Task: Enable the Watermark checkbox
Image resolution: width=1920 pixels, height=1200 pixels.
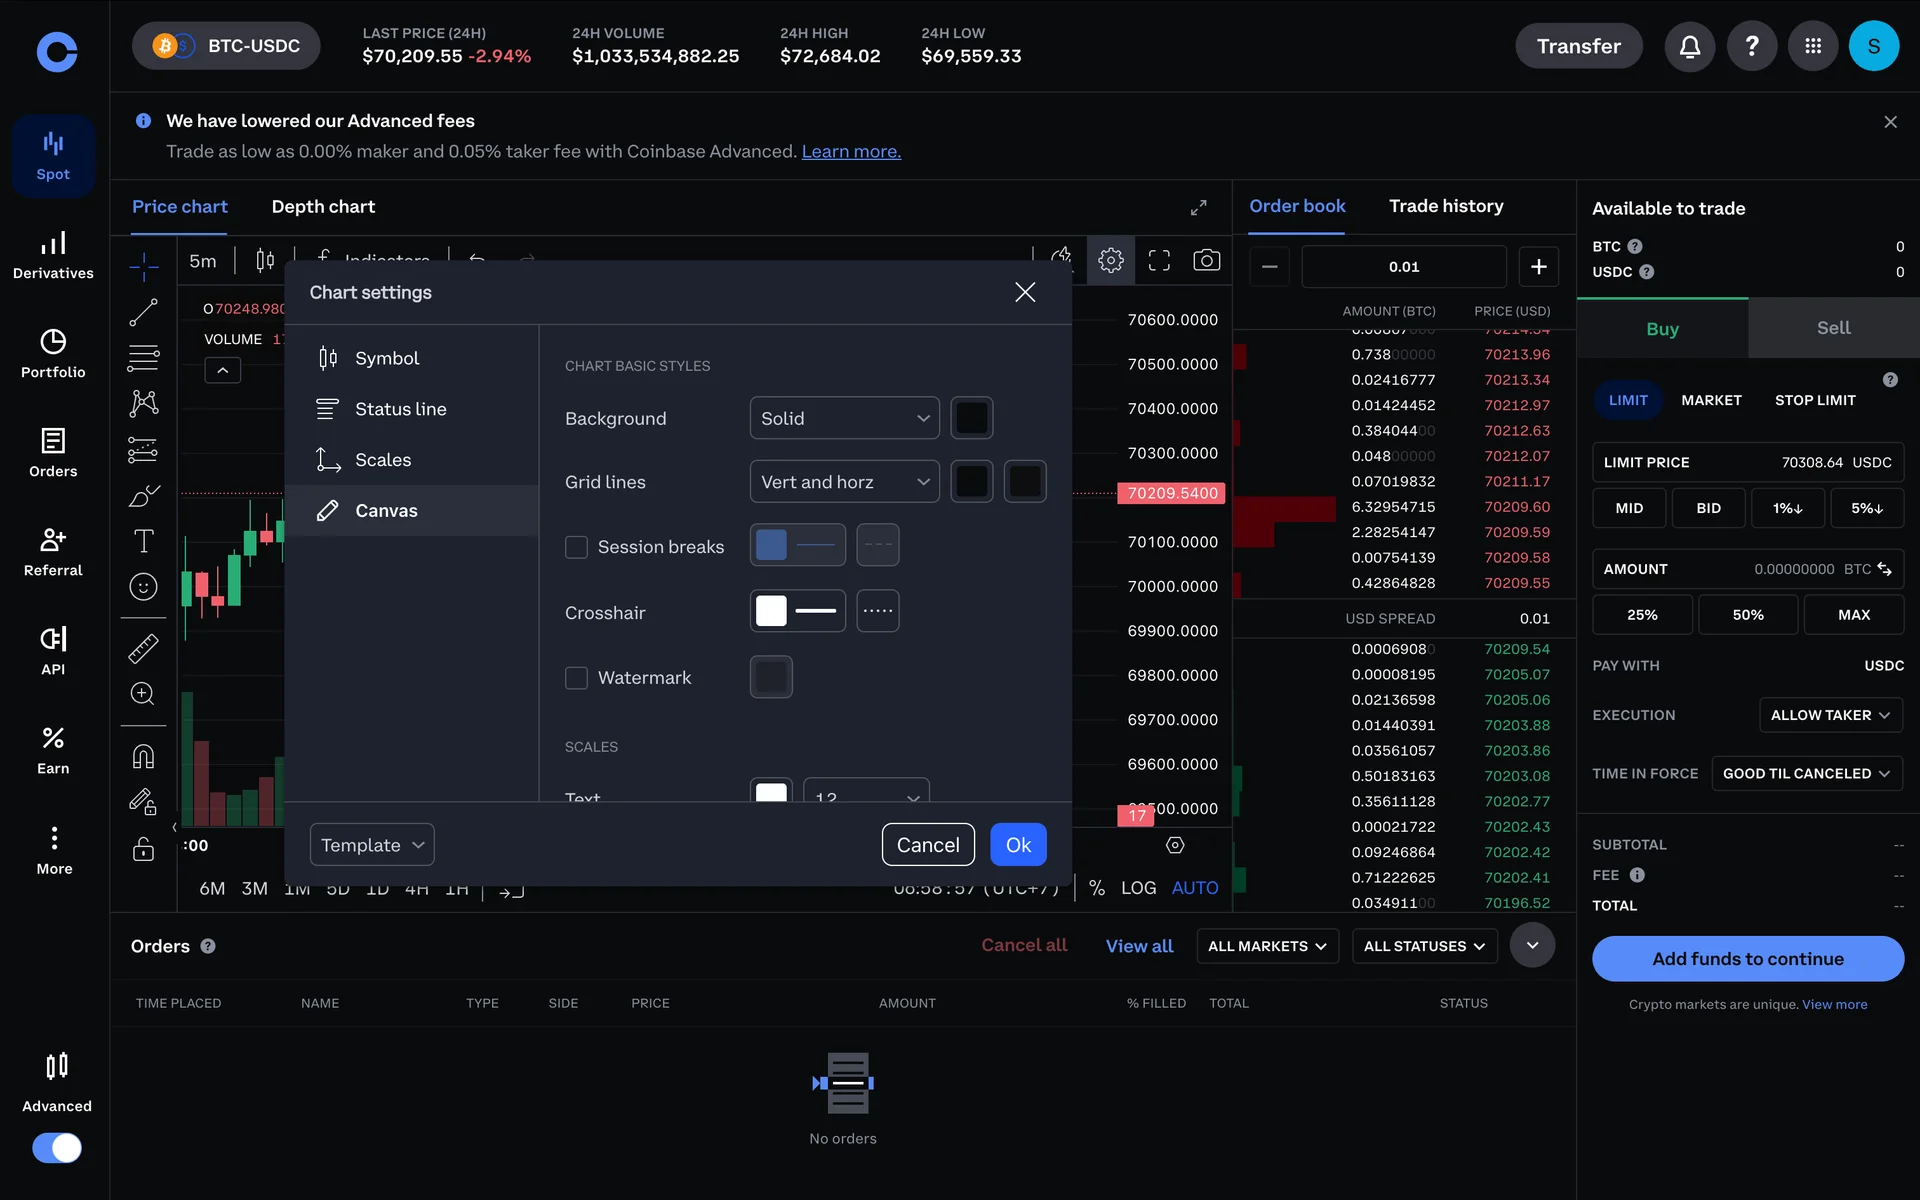Action: pyautogui.click(x=576, y=678)
